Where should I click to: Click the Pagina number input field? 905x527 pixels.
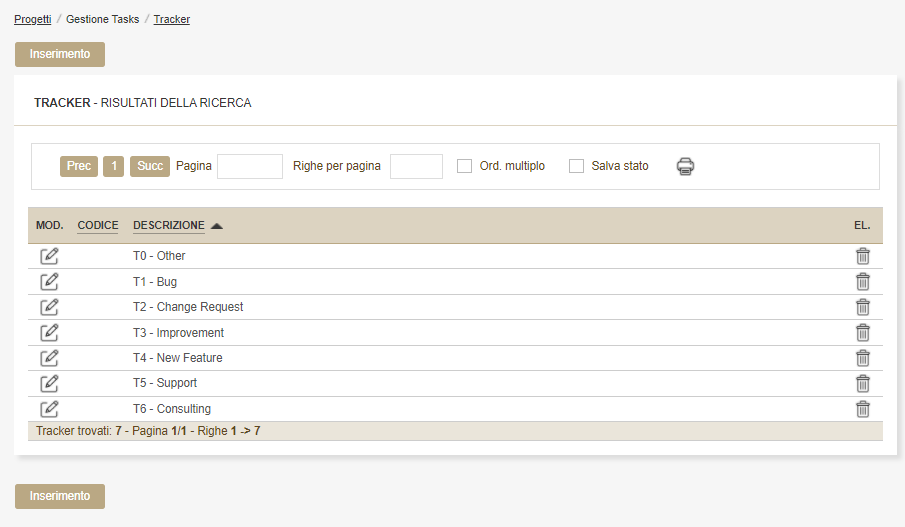coord(250,166)
